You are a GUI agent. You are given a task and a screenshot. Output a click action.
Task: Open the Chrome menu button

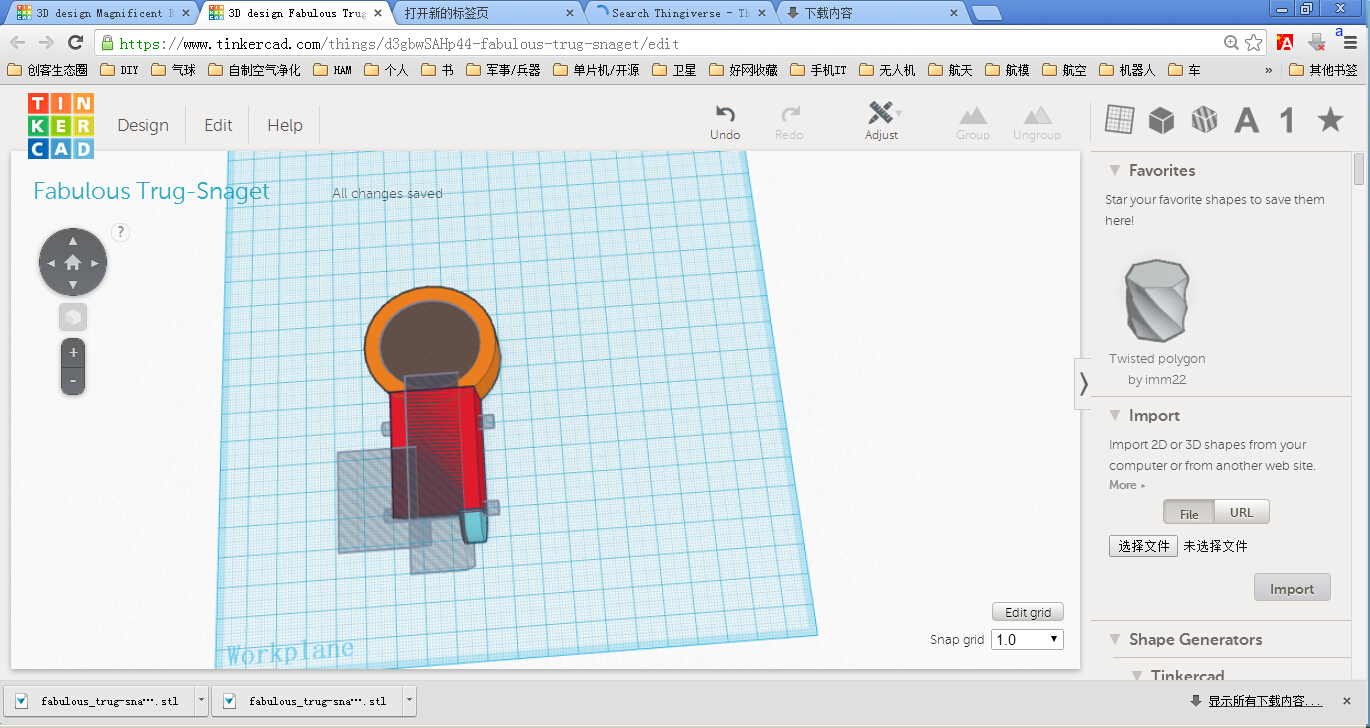[x=1349, y=43]
